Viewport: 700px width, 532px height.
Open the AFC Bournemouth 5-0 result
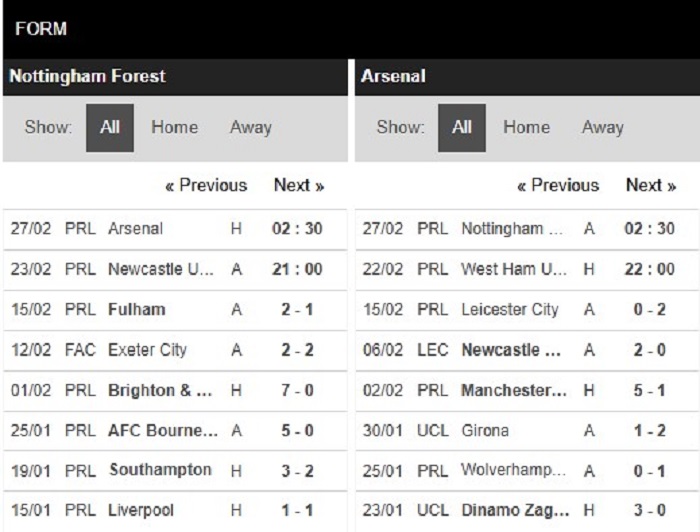pyautogui.click(x=175, y=431)
